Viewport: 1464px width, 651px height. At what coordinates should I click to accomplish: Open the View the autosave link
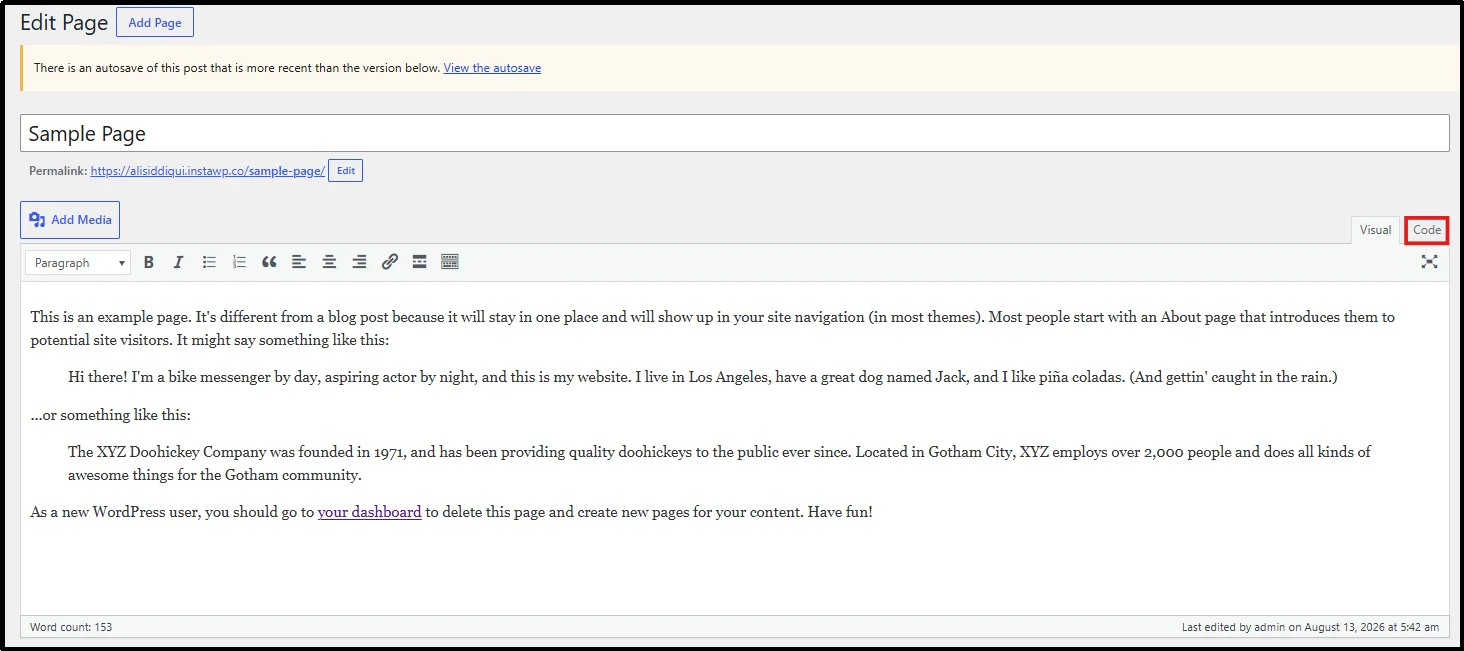click(x=492, y=68)
